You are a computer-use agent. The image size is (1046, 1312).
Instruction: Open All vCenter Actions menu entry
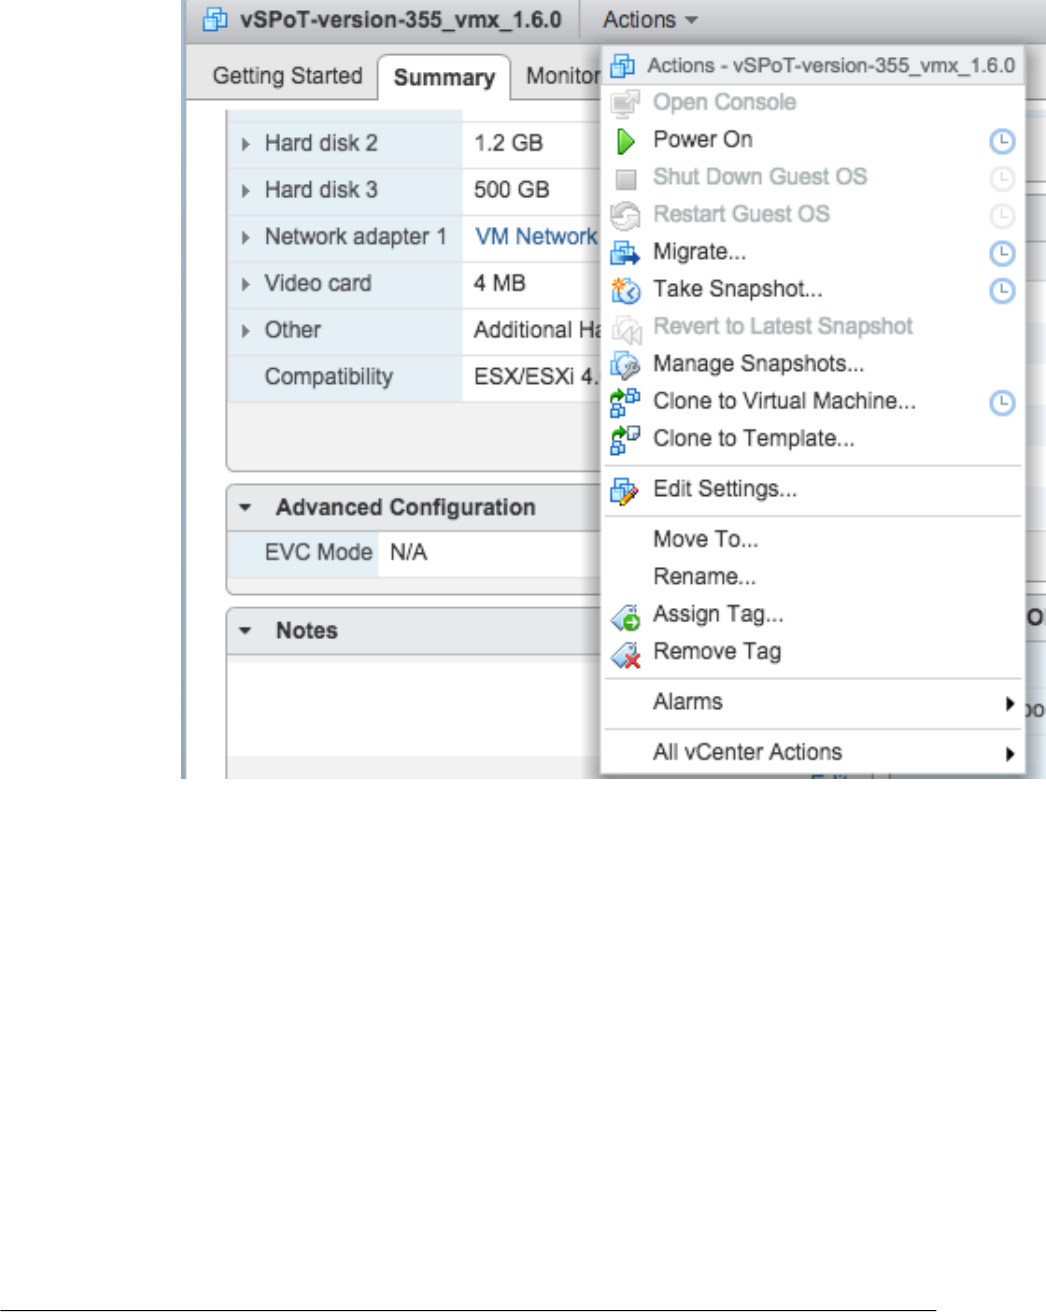[x=747, y=752]
